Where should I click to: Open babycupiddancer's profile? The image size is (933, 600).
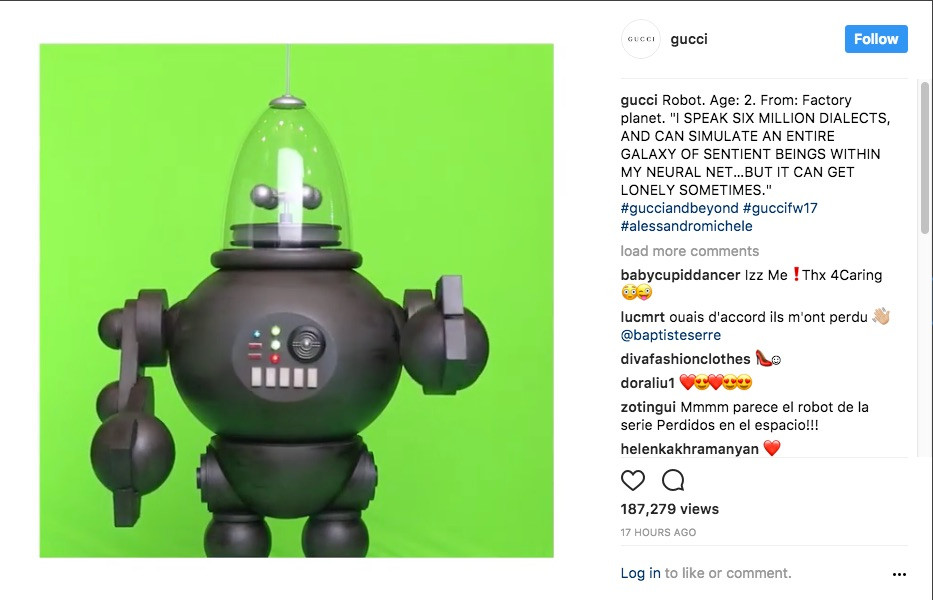click(x=680, y=275)
